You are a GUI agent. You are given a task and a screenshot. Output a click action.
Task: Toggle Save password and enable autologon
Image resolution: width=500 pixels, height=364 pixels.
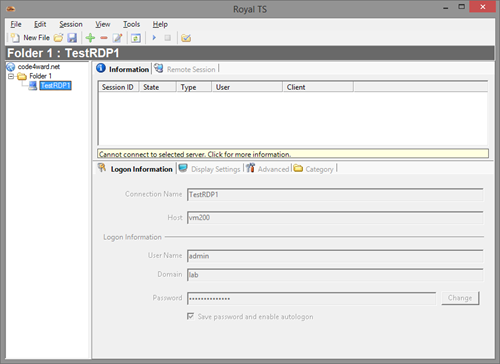(190, 316)
